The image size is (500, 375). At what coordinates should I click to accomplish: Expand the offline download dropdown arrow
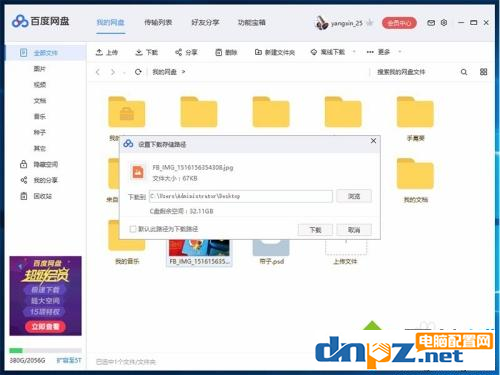(x=354, y=52)
